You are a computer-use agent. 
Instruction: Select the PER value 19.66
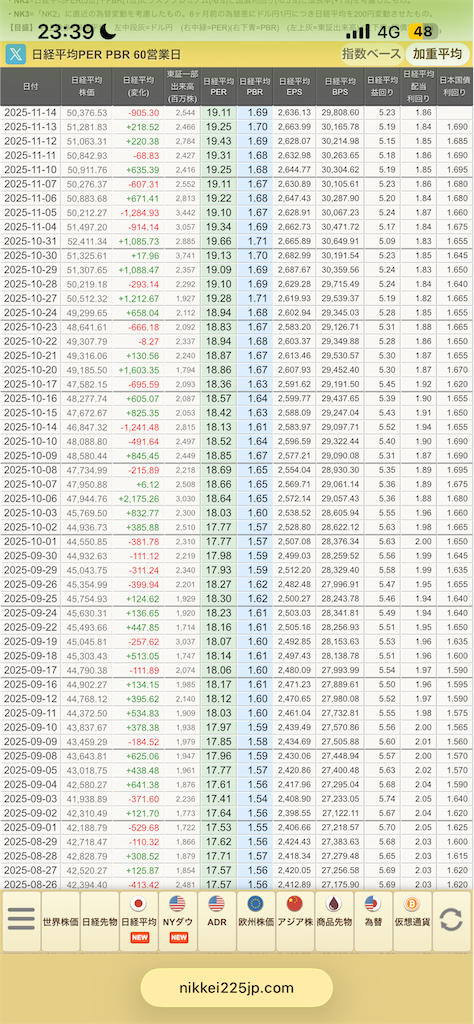[219, 240]
